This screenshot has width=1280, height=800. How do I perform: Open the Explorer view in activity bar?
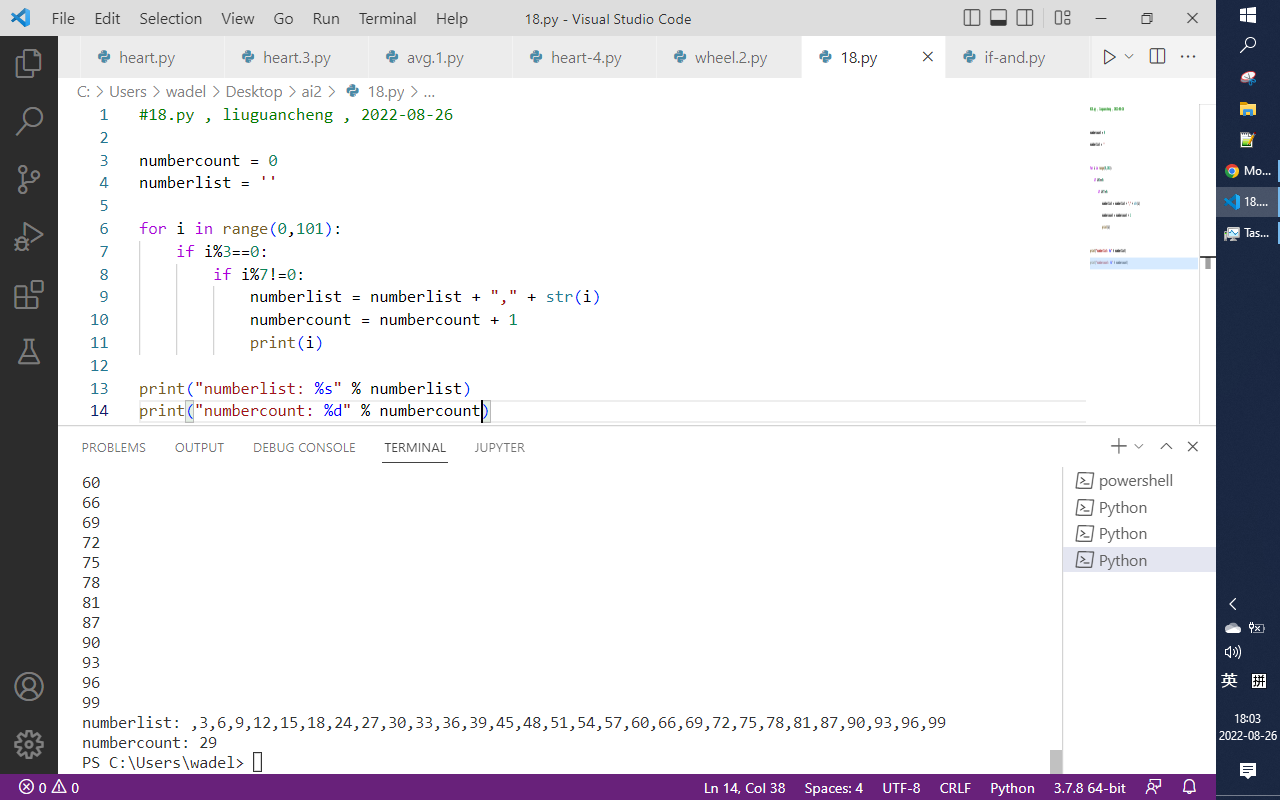pyautogui.click(x=29, y=63)
